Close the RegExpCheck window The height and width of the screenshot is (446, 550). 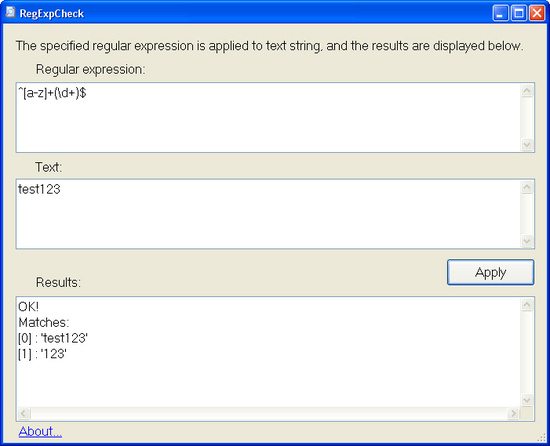pos(537,13)
